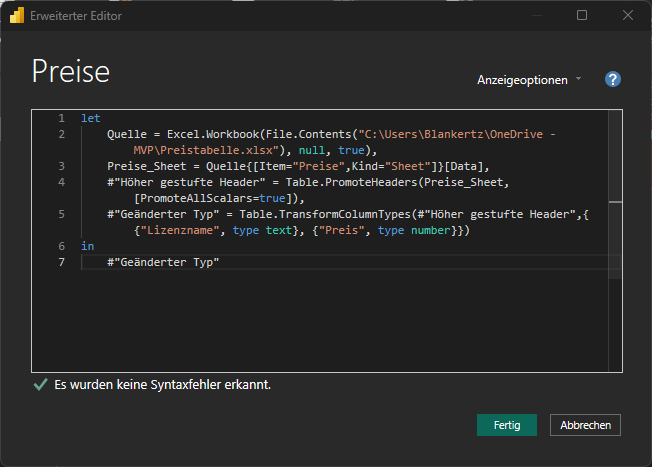
Task: Close the Erweiterter Editor dialog
Action: (627, 15)
